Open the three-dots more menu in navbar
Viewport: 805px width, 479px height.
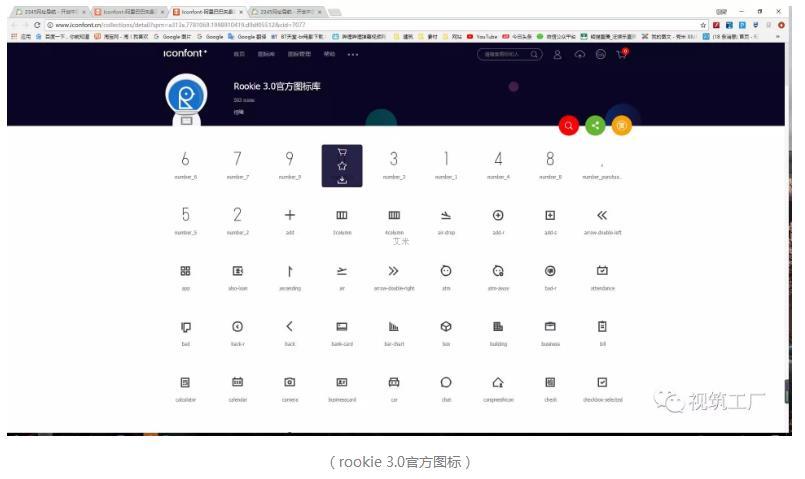click(353, 54)
